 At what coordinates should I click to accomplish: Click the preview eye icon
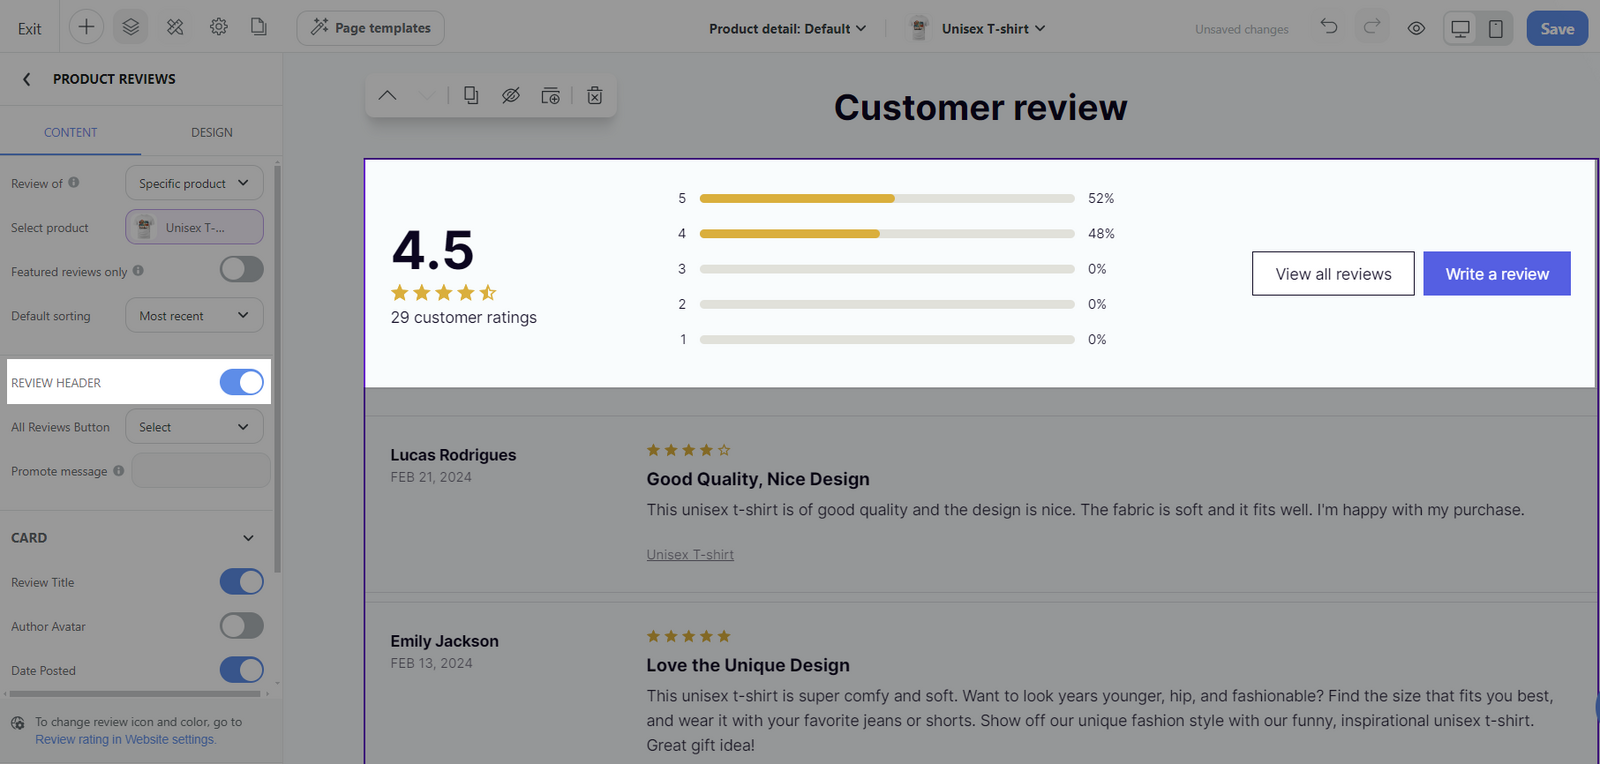coord(1416,28)
